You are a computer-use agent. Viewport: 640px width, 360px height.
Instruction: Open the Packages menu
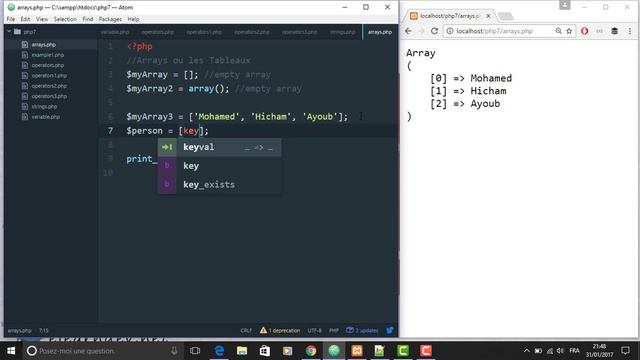tap(110, 19)
